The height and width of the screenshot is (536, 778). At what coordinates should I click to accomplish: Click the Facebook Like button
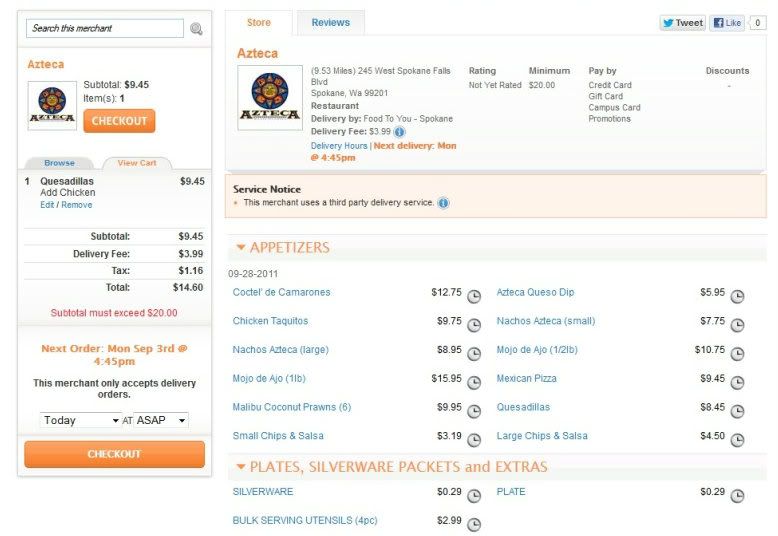click(727, 23)
